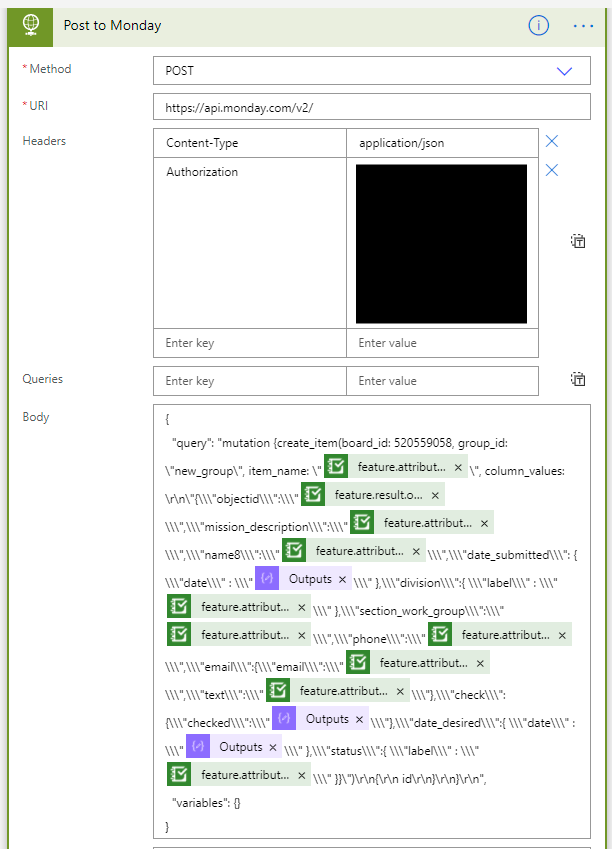The height and width of the screenshot is (849, 612).
Task: Remove the phone token
Action: pyautogui.click(x=562, y=635)
